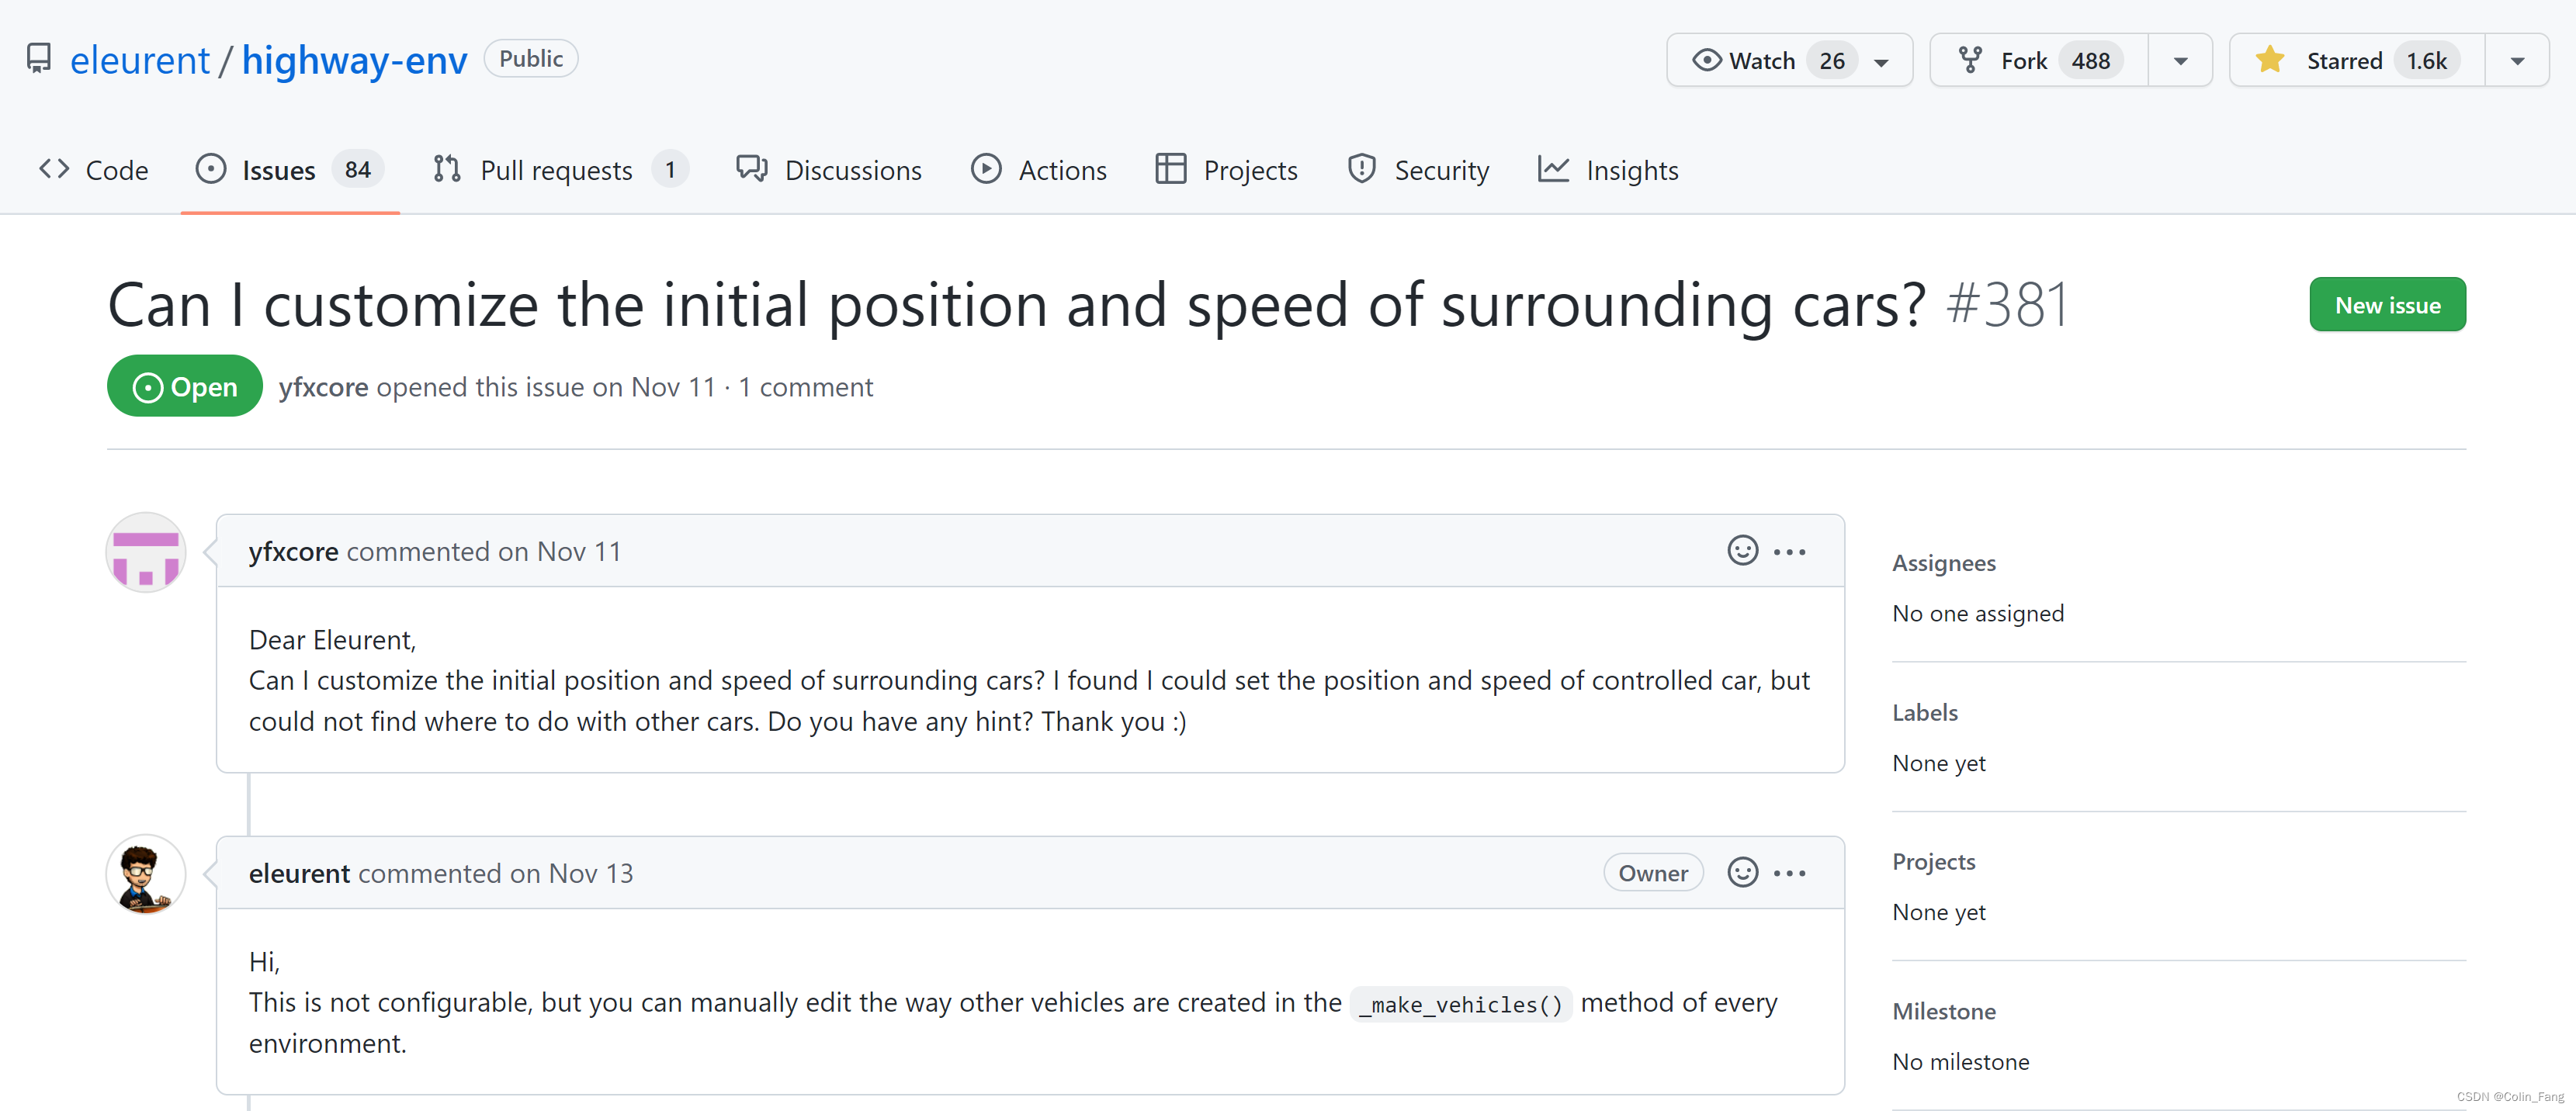Click the Issues circle-dot icon
This screenshot has width=2576, height=1111.
point(211,169)
